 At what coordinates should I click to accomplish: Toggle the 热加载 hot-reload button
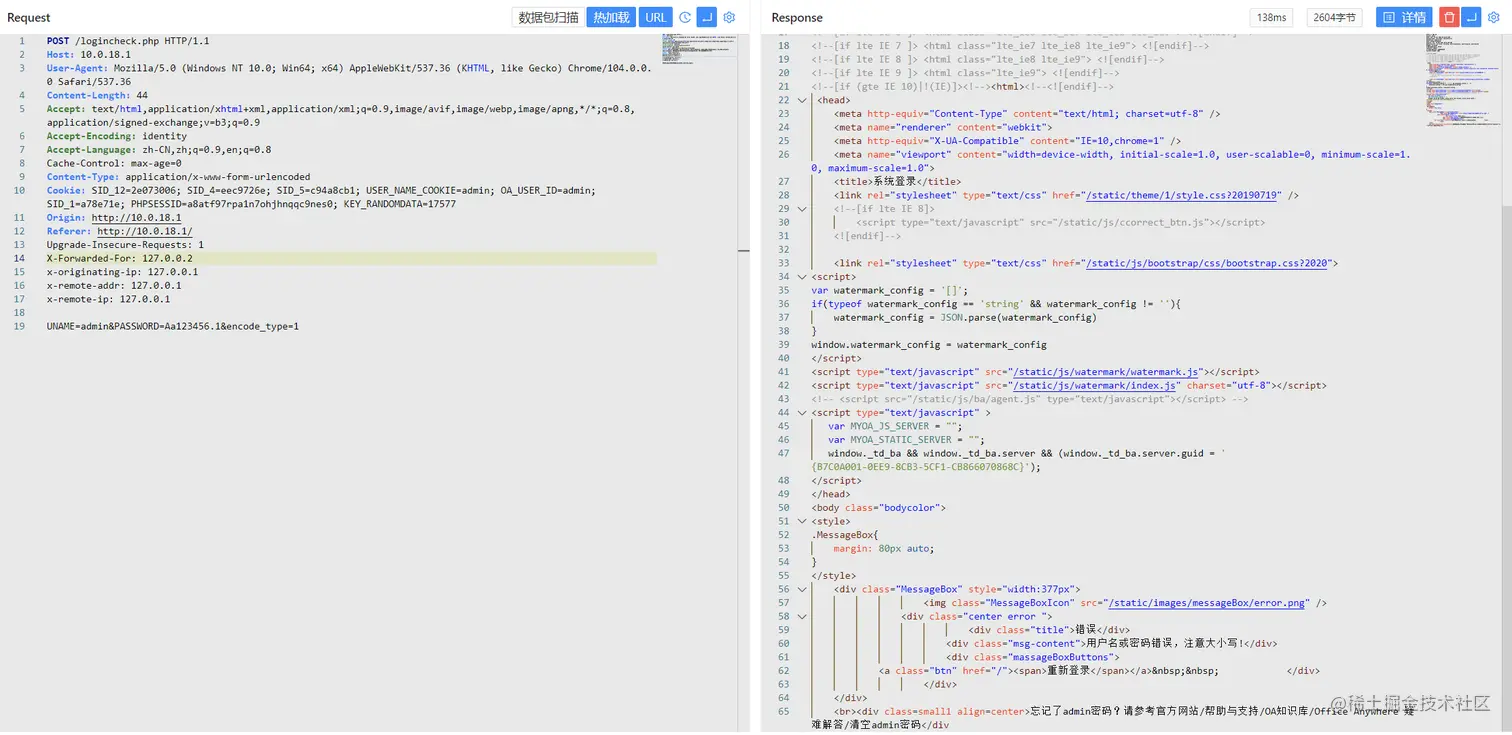tap(611, 17)
